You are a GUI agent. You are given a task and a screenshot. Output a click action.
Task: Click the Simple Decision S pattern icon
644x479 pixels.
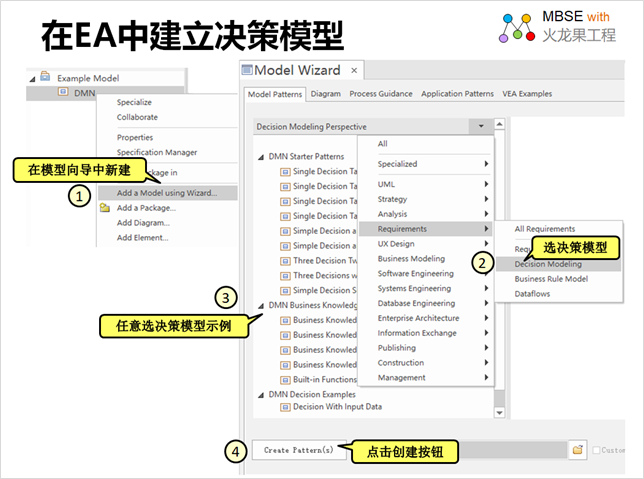coord(285,290)
